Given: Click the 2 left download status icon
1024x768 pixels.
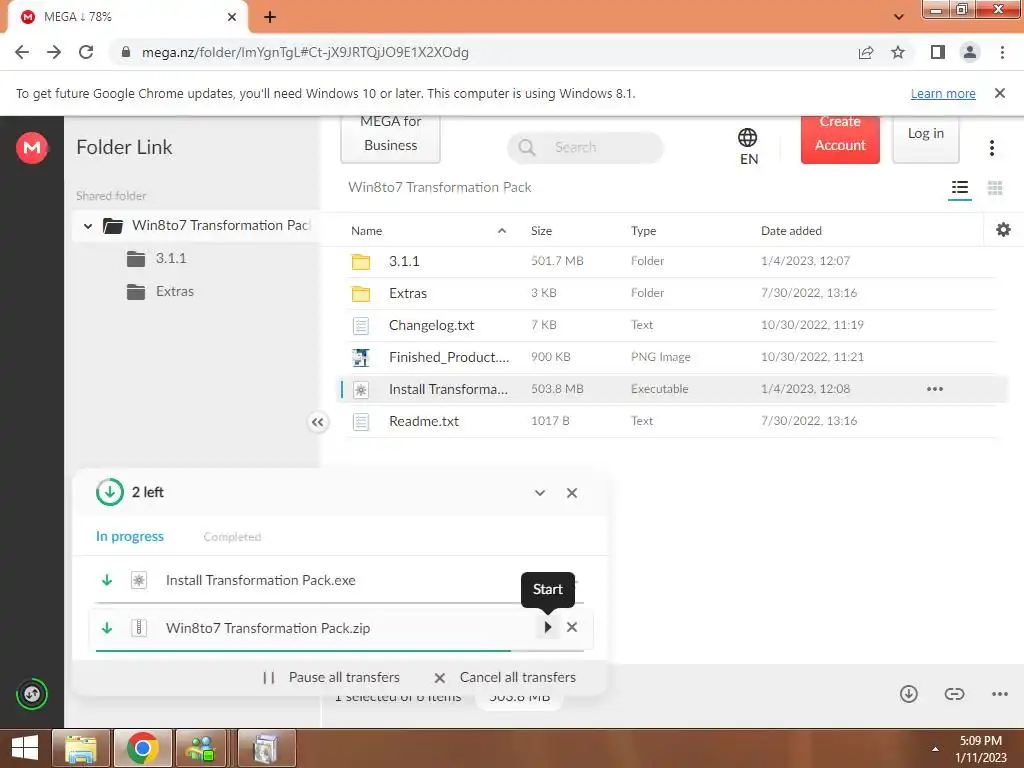Looking at the screenshot, I should (x=110, y=492).
